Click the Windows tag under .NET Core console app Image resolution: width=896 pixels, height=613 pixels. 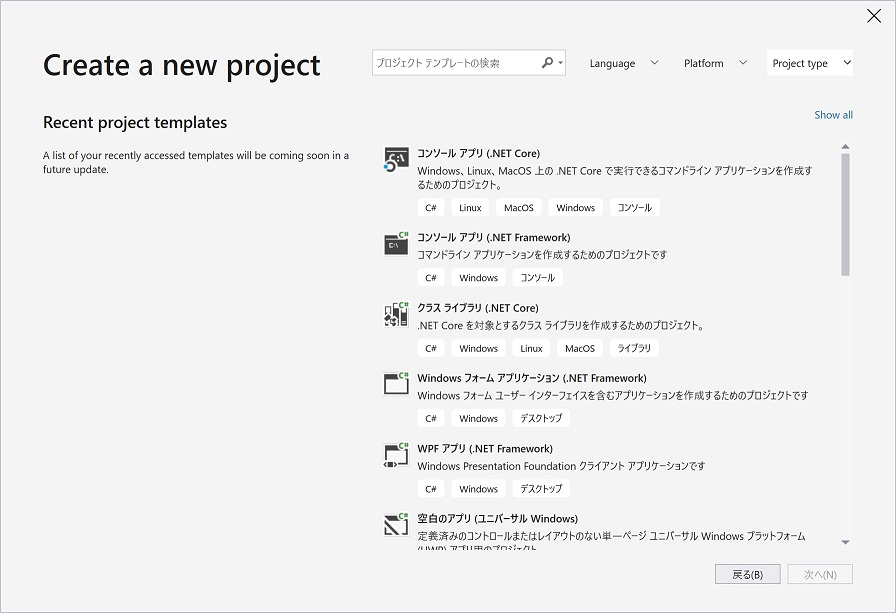(x=575, y=207)
